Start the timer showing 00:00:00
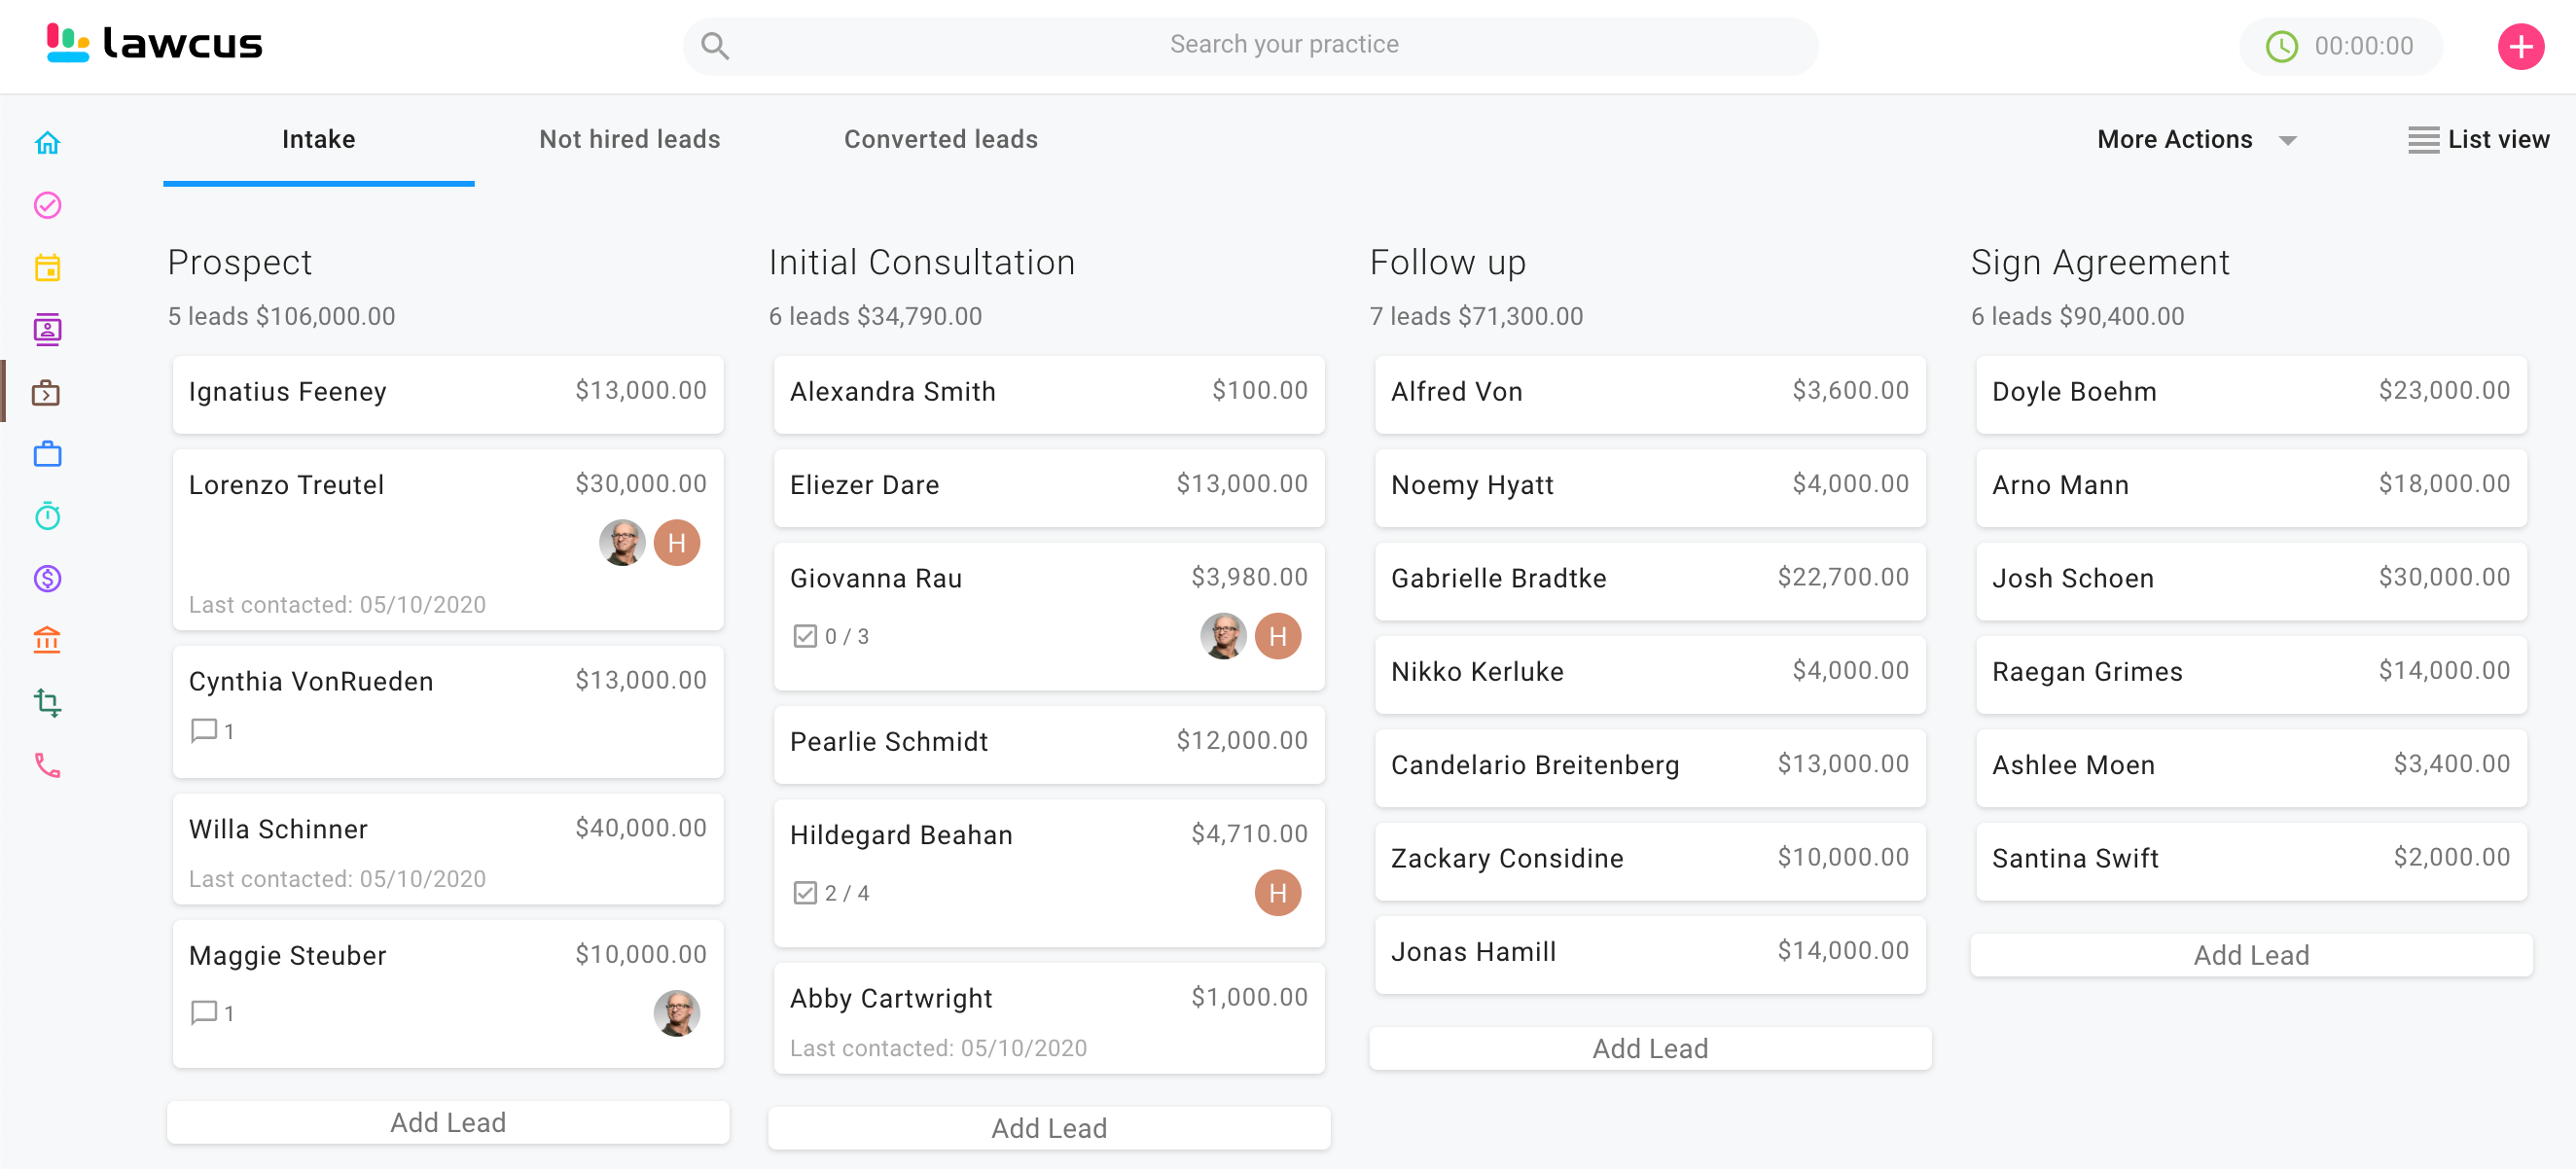The image size is (2576, 1169). coord(2281,46)
